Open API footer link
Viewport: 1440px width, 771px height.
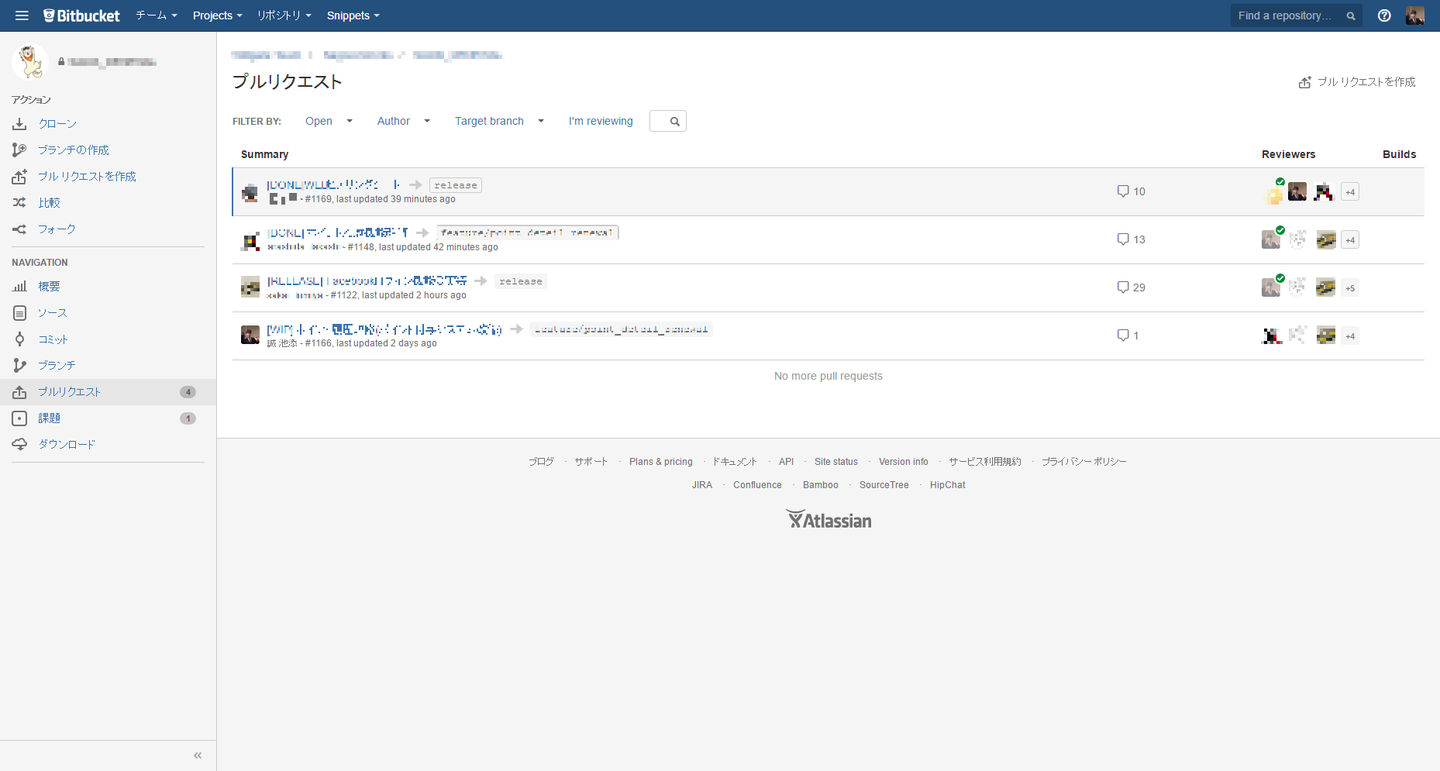(786, 462)
